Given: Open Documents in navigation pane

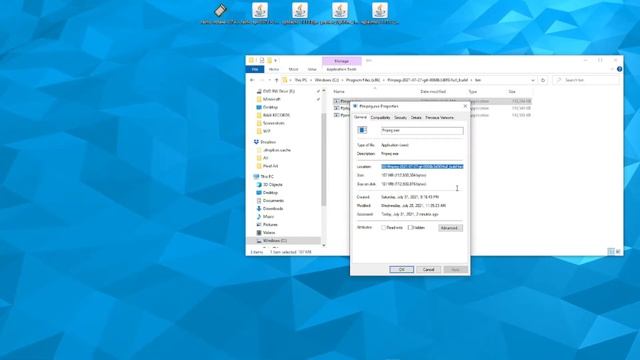Looking at the screenshot, I should tap(270, 201).
